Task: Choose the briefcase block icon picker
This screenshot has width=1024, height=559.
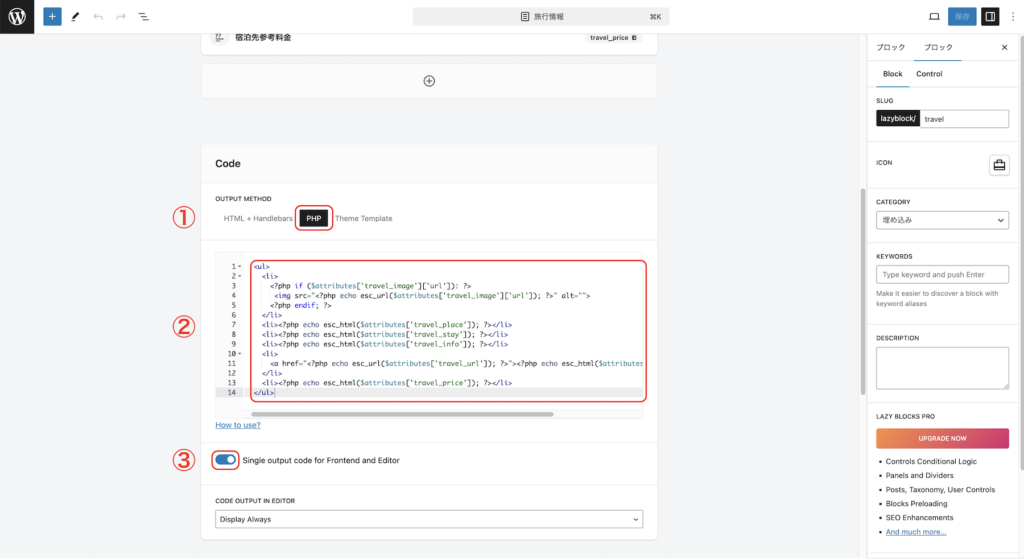Action: [x=999, y=165]
